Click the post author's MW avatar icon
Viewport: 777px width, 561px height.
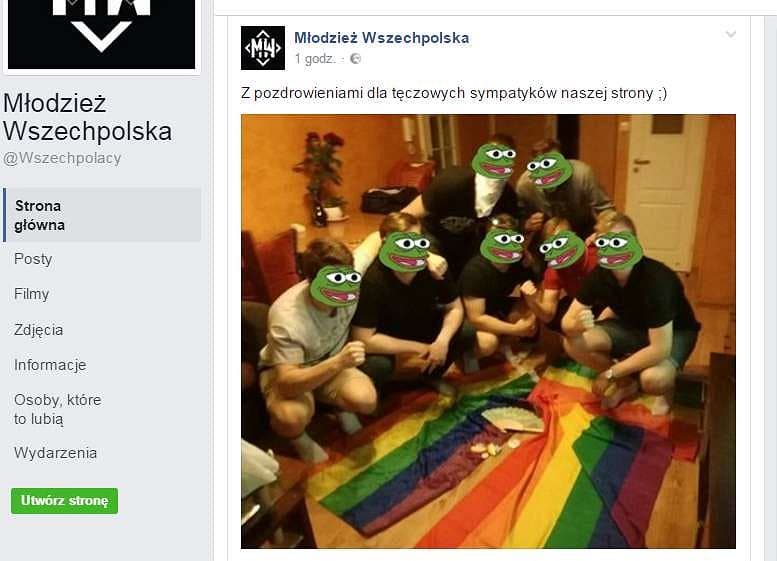pos(263,48)
